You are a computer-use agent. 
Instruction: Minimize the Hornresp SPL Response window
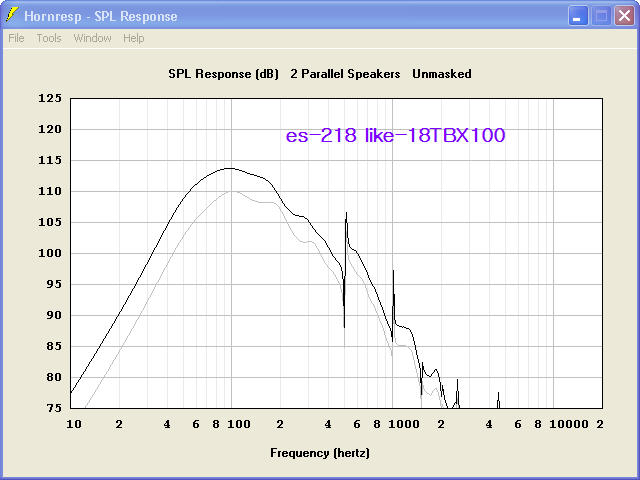click(578, 16)
